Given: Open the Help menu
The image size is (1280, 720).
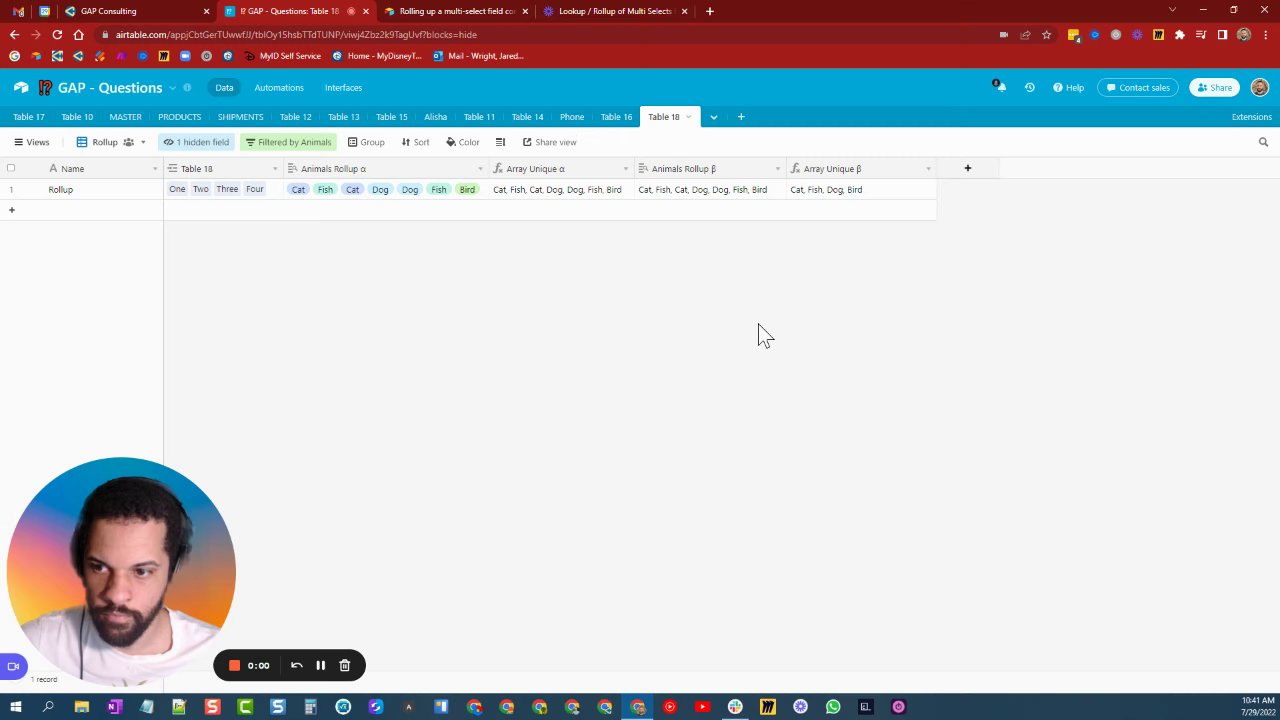Looking at the screenshot, I should coord(1068,87).
